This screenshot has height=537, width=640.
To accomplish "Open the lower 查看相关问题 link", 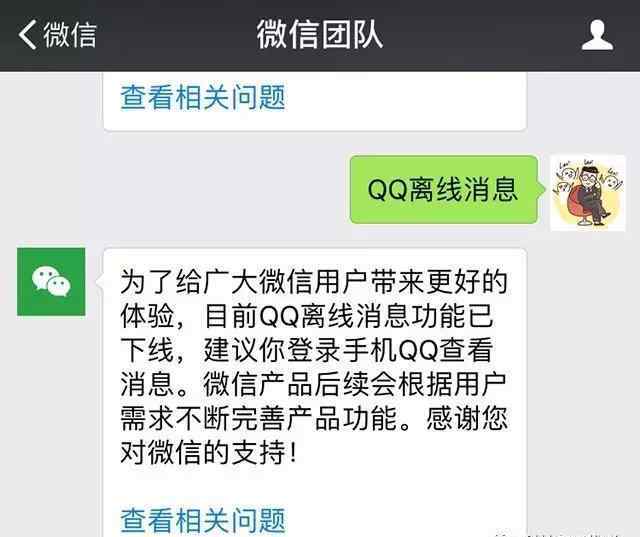I will coord(203,520).
